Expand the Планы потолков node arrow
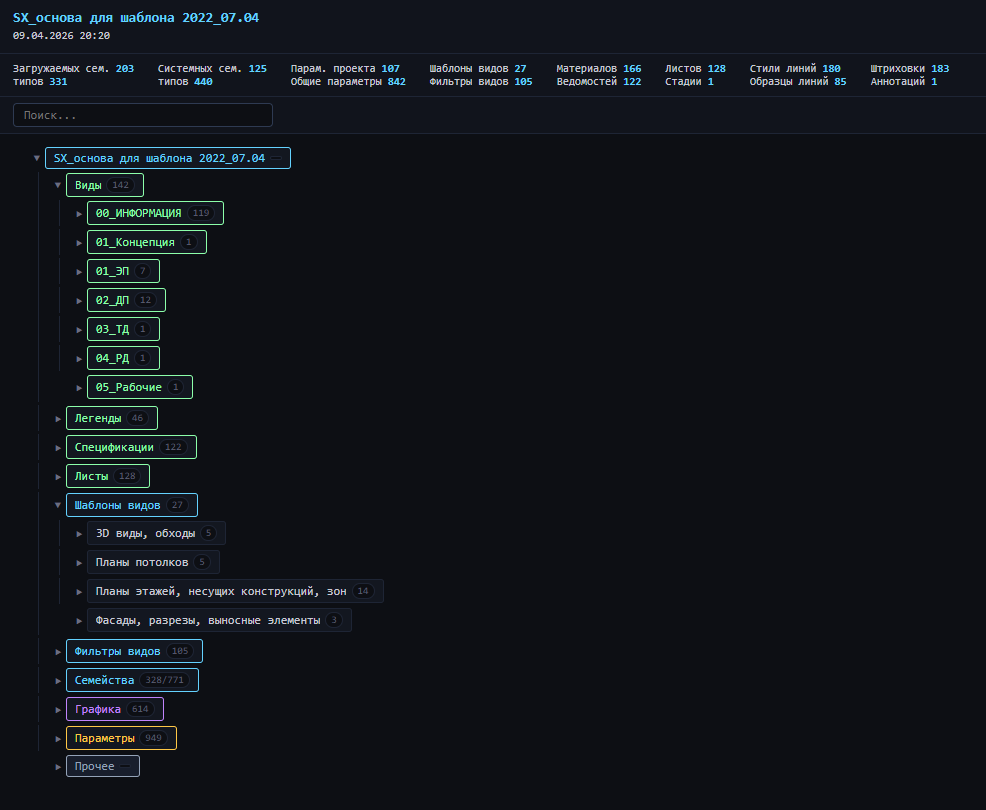Viewport: 986px width, 810px height. (79, 562)
